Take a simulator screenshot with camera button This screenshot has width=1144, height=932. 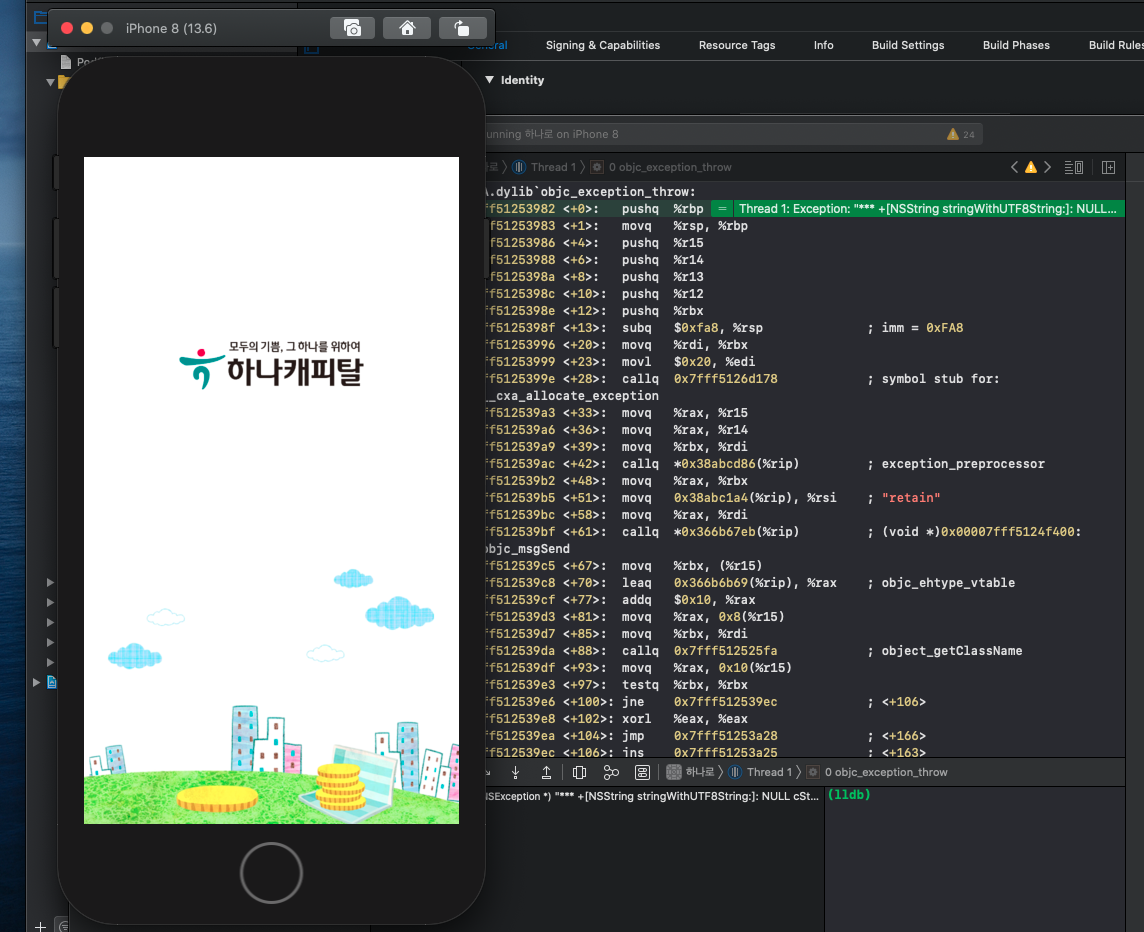pyautogui.click(x=352, y=28)
